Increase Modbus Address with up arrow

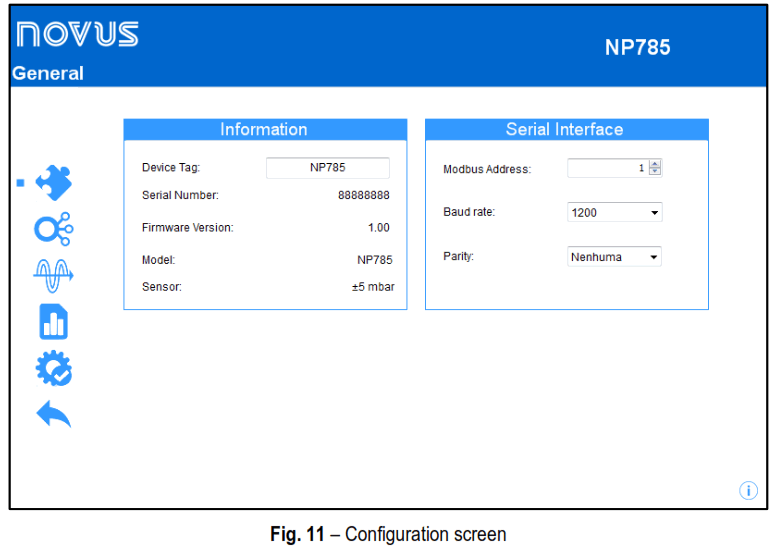[655, 163]
